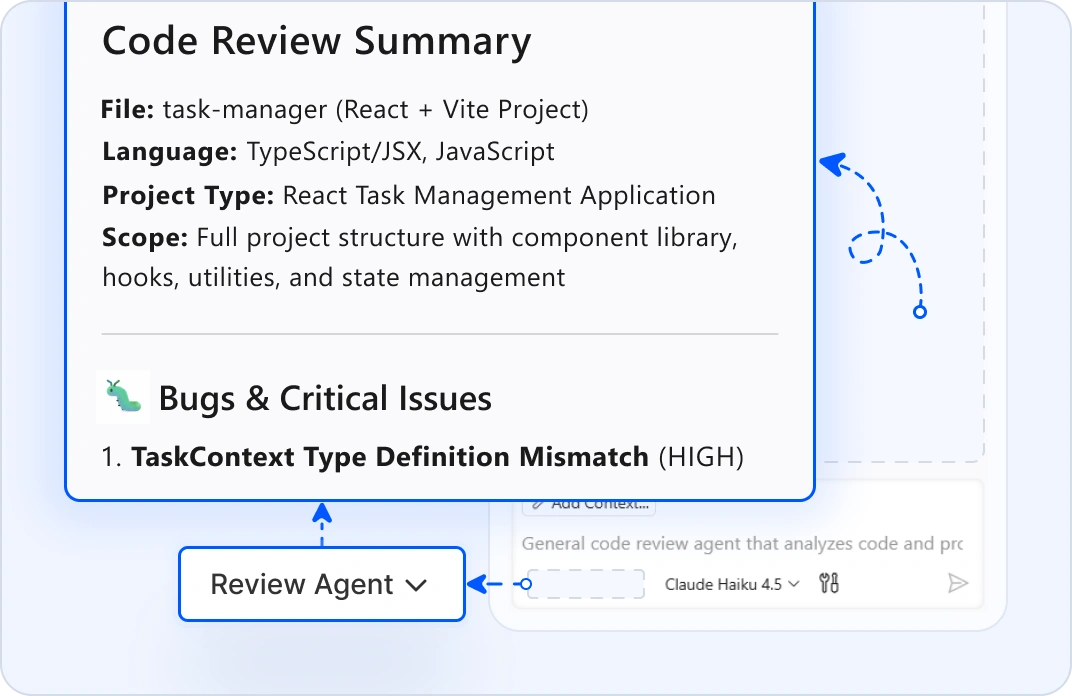Screen dimensions: 1072x696
Task: Select the Bugs & Critical Issues heading
Action: pos(325,398)
